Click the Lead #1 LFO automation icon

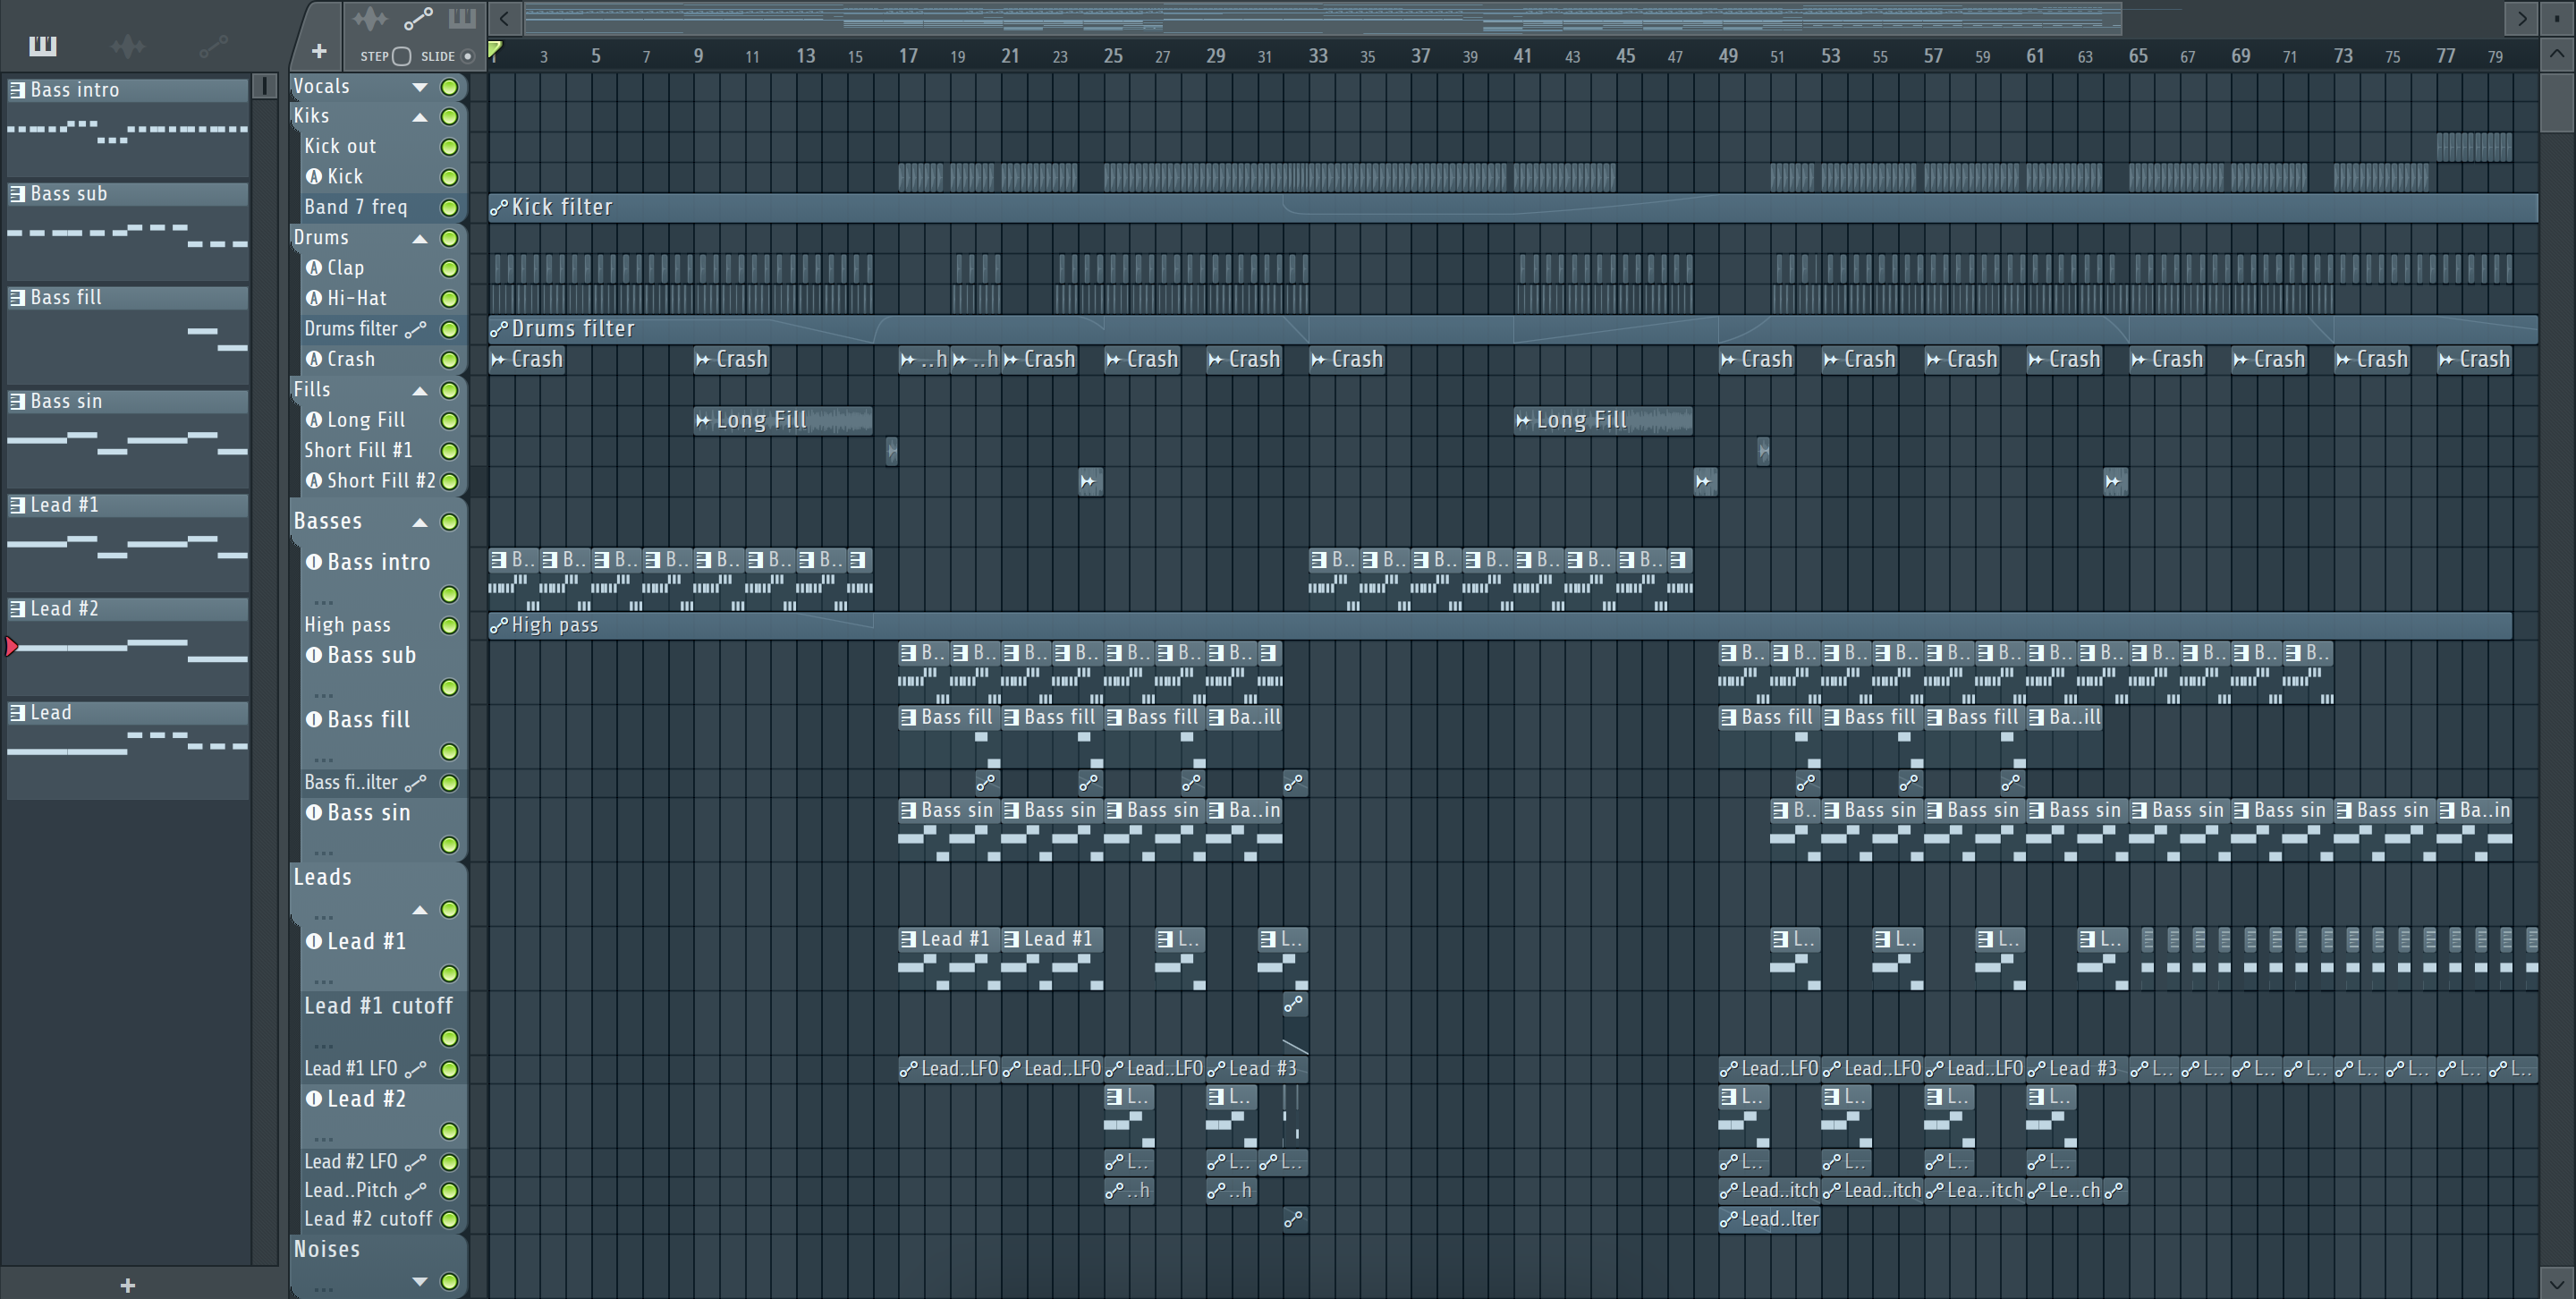point(415,1069)
